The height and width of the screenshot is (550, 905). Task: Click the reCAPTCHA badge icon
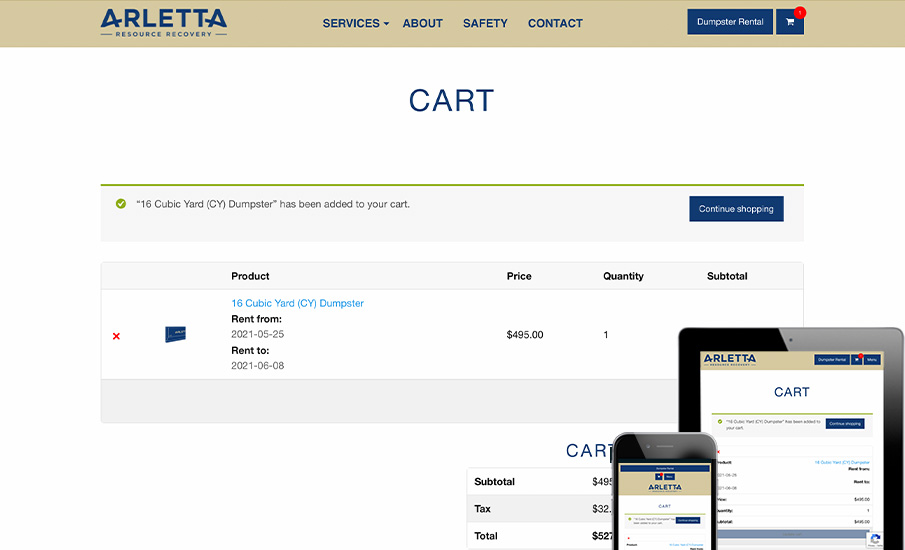pyautogui.click(x=875, y=539)
